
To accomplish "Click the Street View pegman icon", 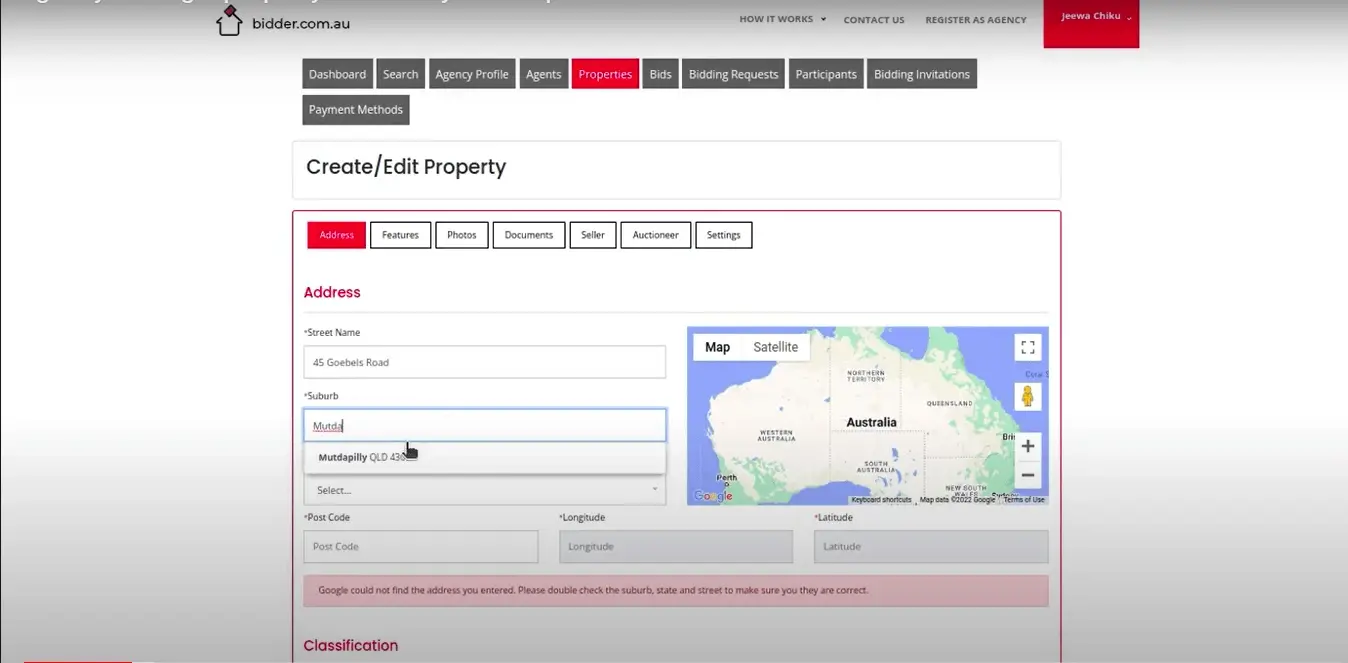I will click(x=1027, y=396).
